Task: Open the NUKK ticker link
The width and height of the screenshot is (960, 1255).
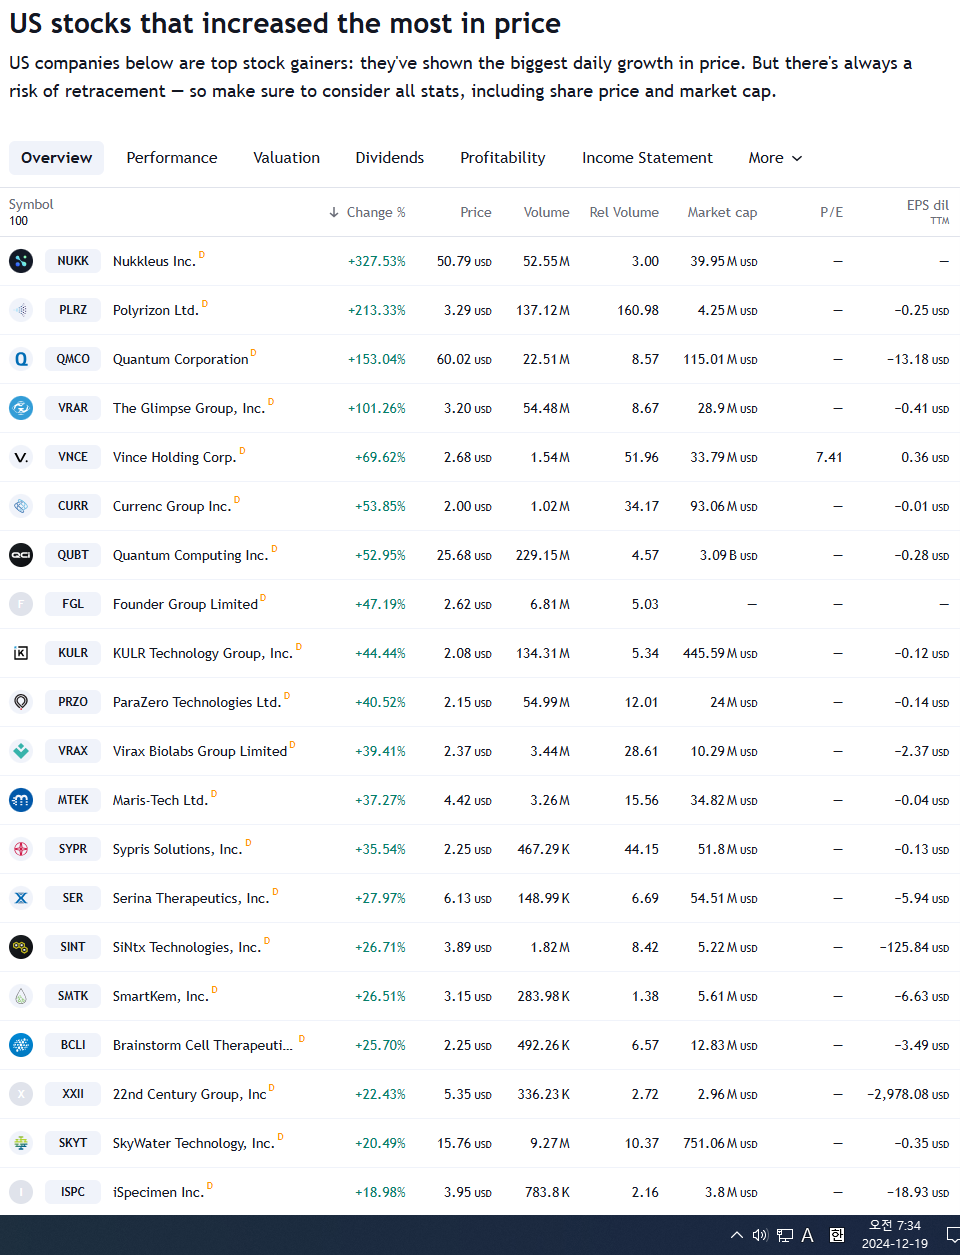Action: (73, 261)
